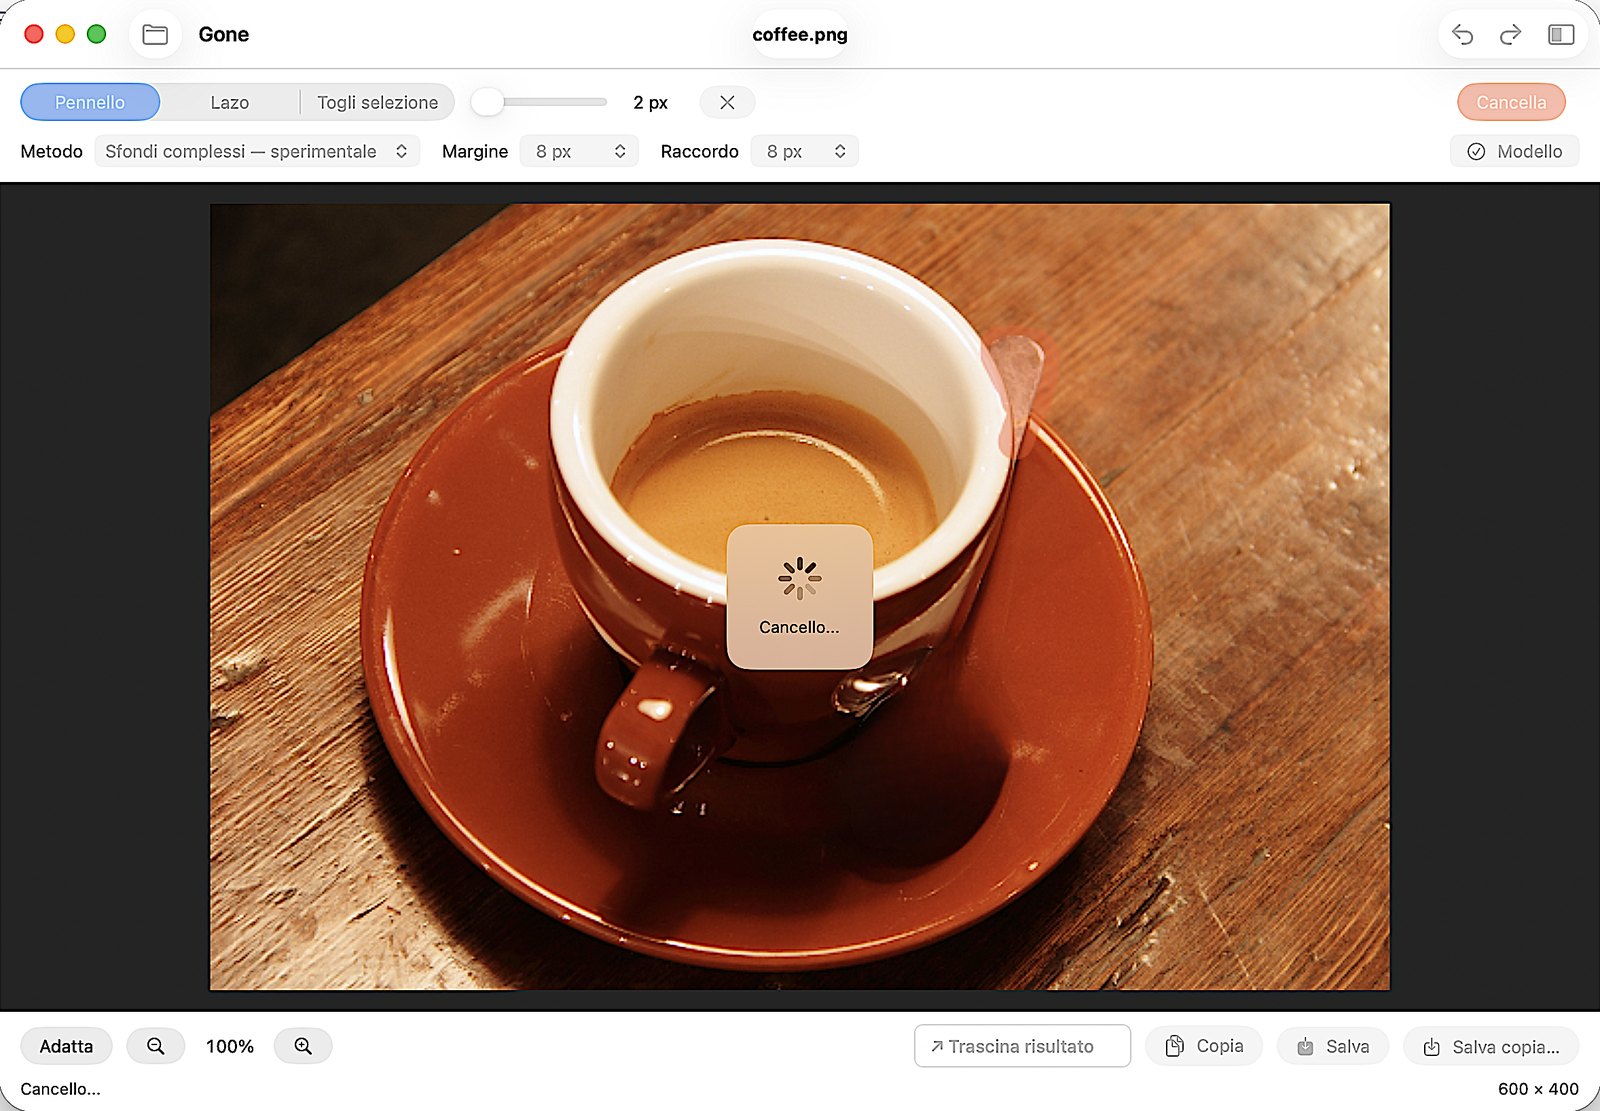Click the Adatta fit button

(x=66, y=1046)
